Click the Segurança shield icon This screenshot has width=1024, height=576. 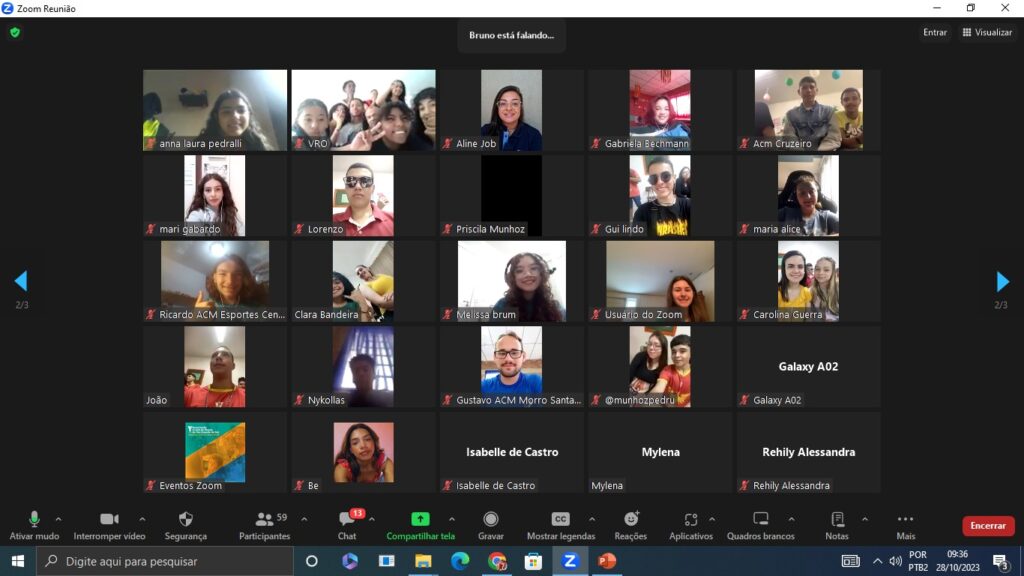coord(185,520)
